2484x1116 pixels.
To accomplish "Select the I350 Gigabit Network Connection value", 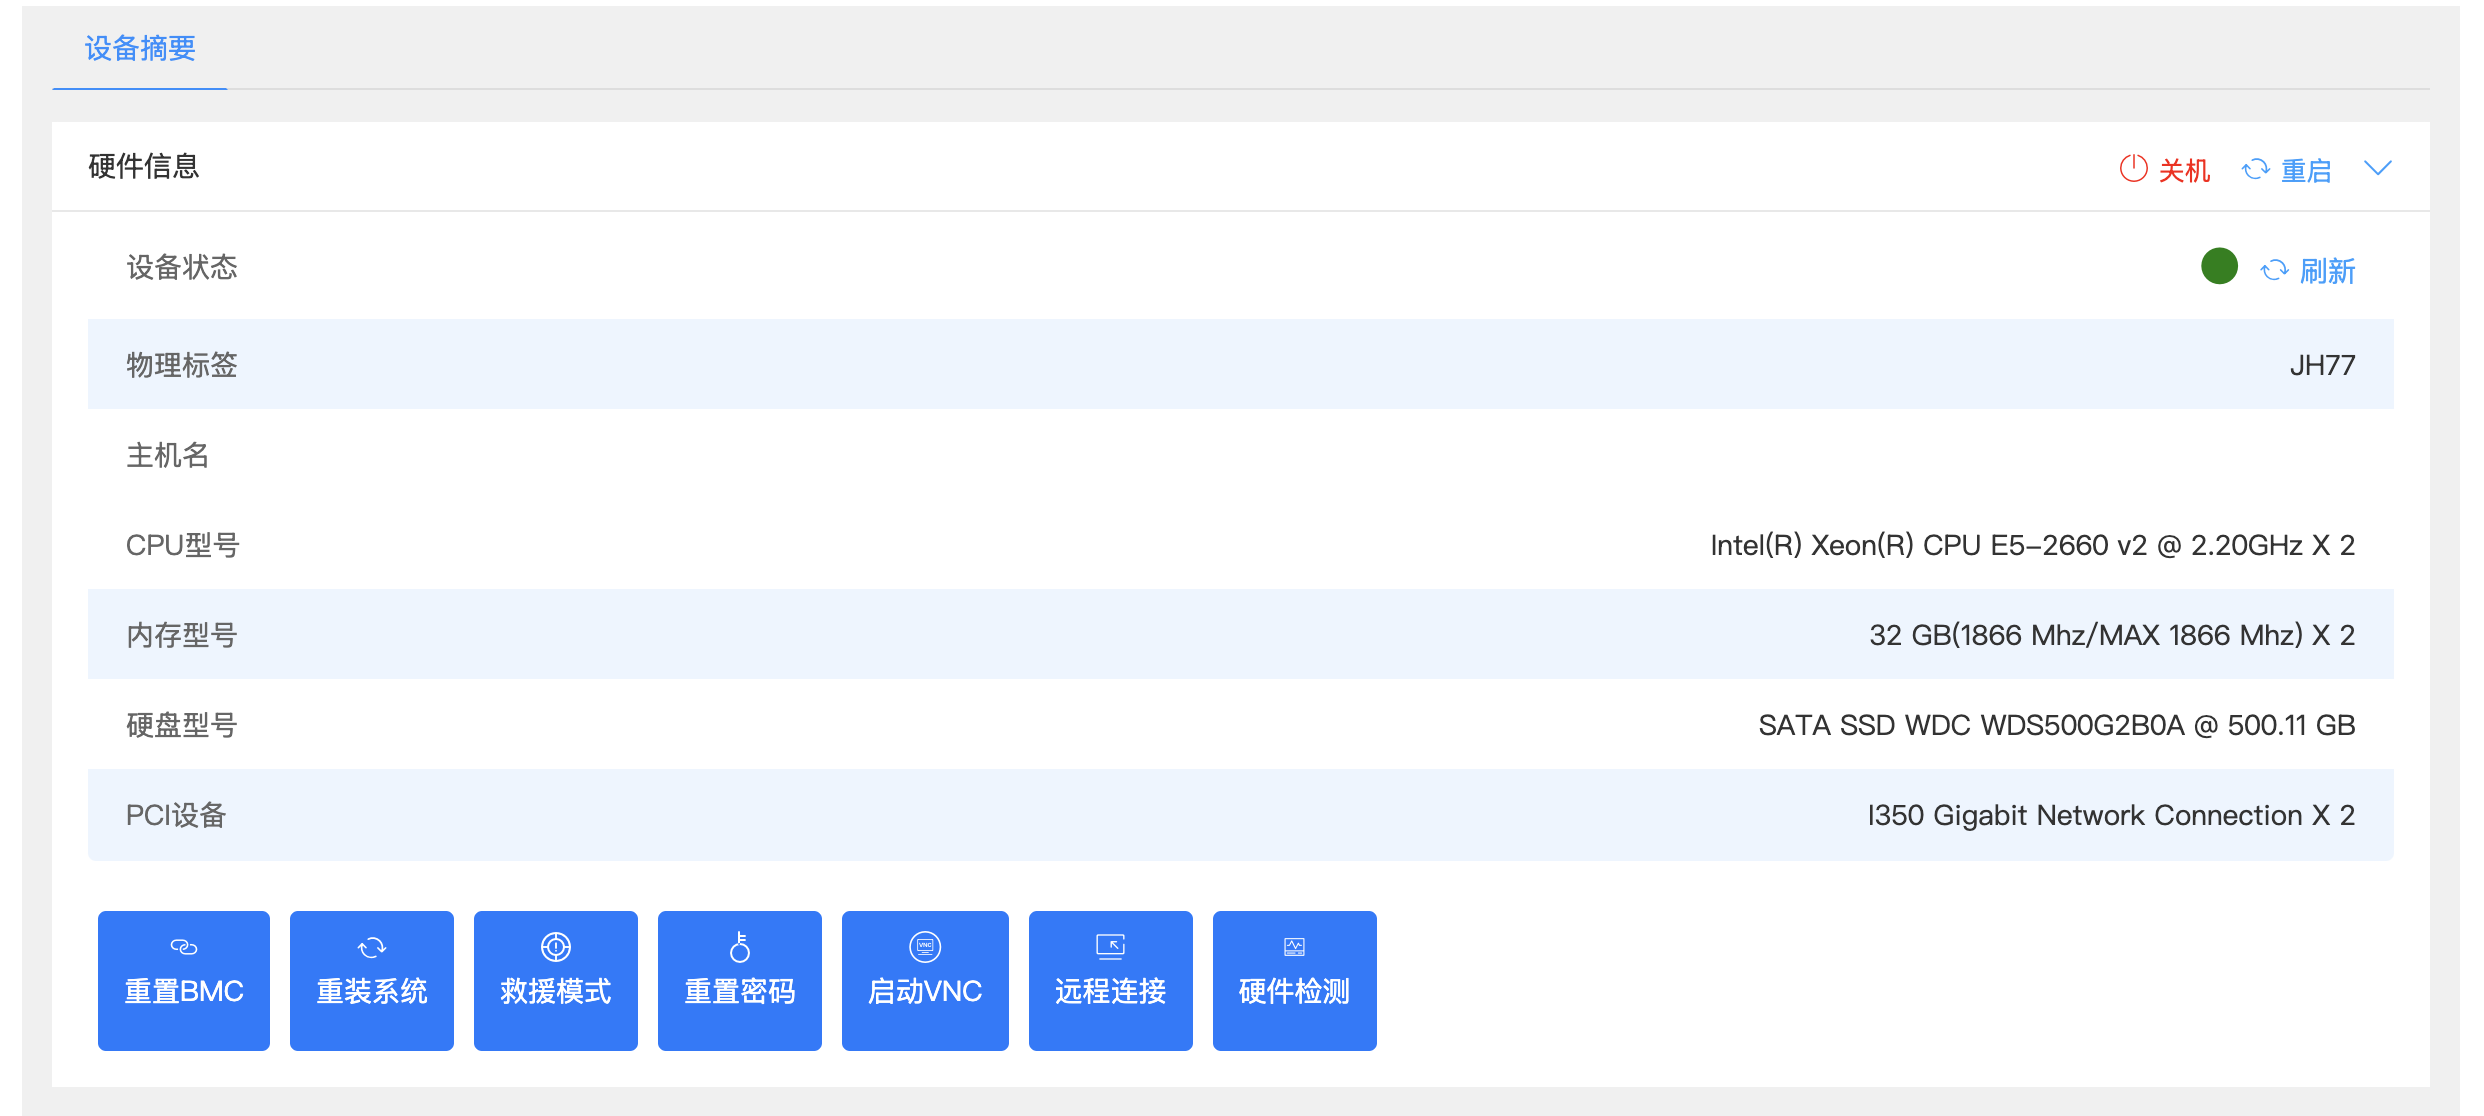I will tap(2112, 815).
